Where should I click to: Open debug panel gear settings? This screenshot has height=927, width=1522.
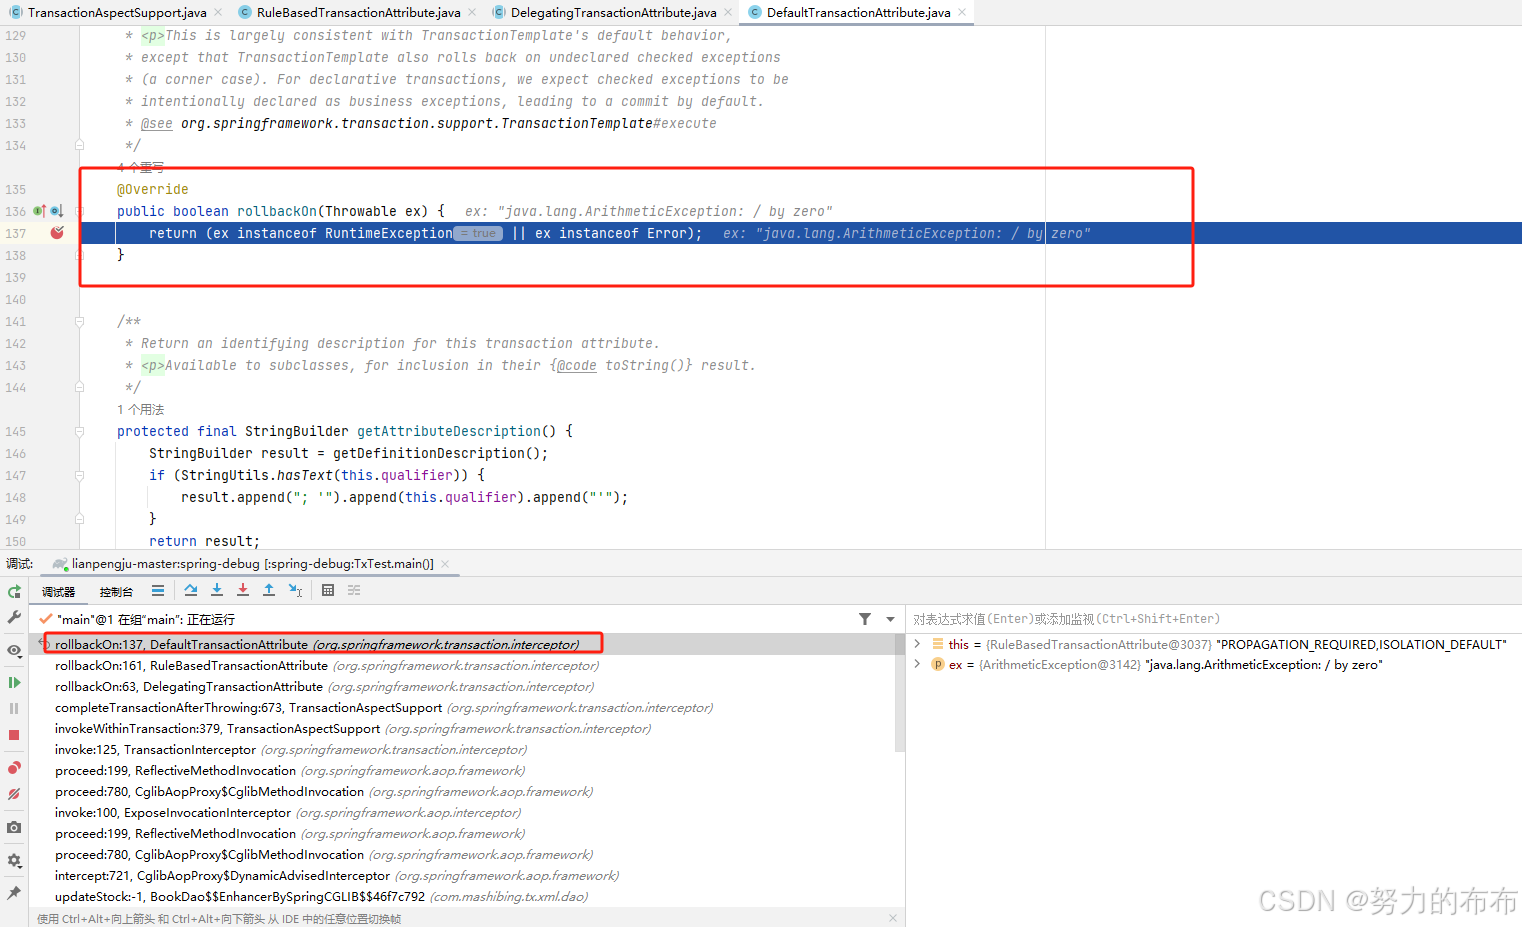14,860
